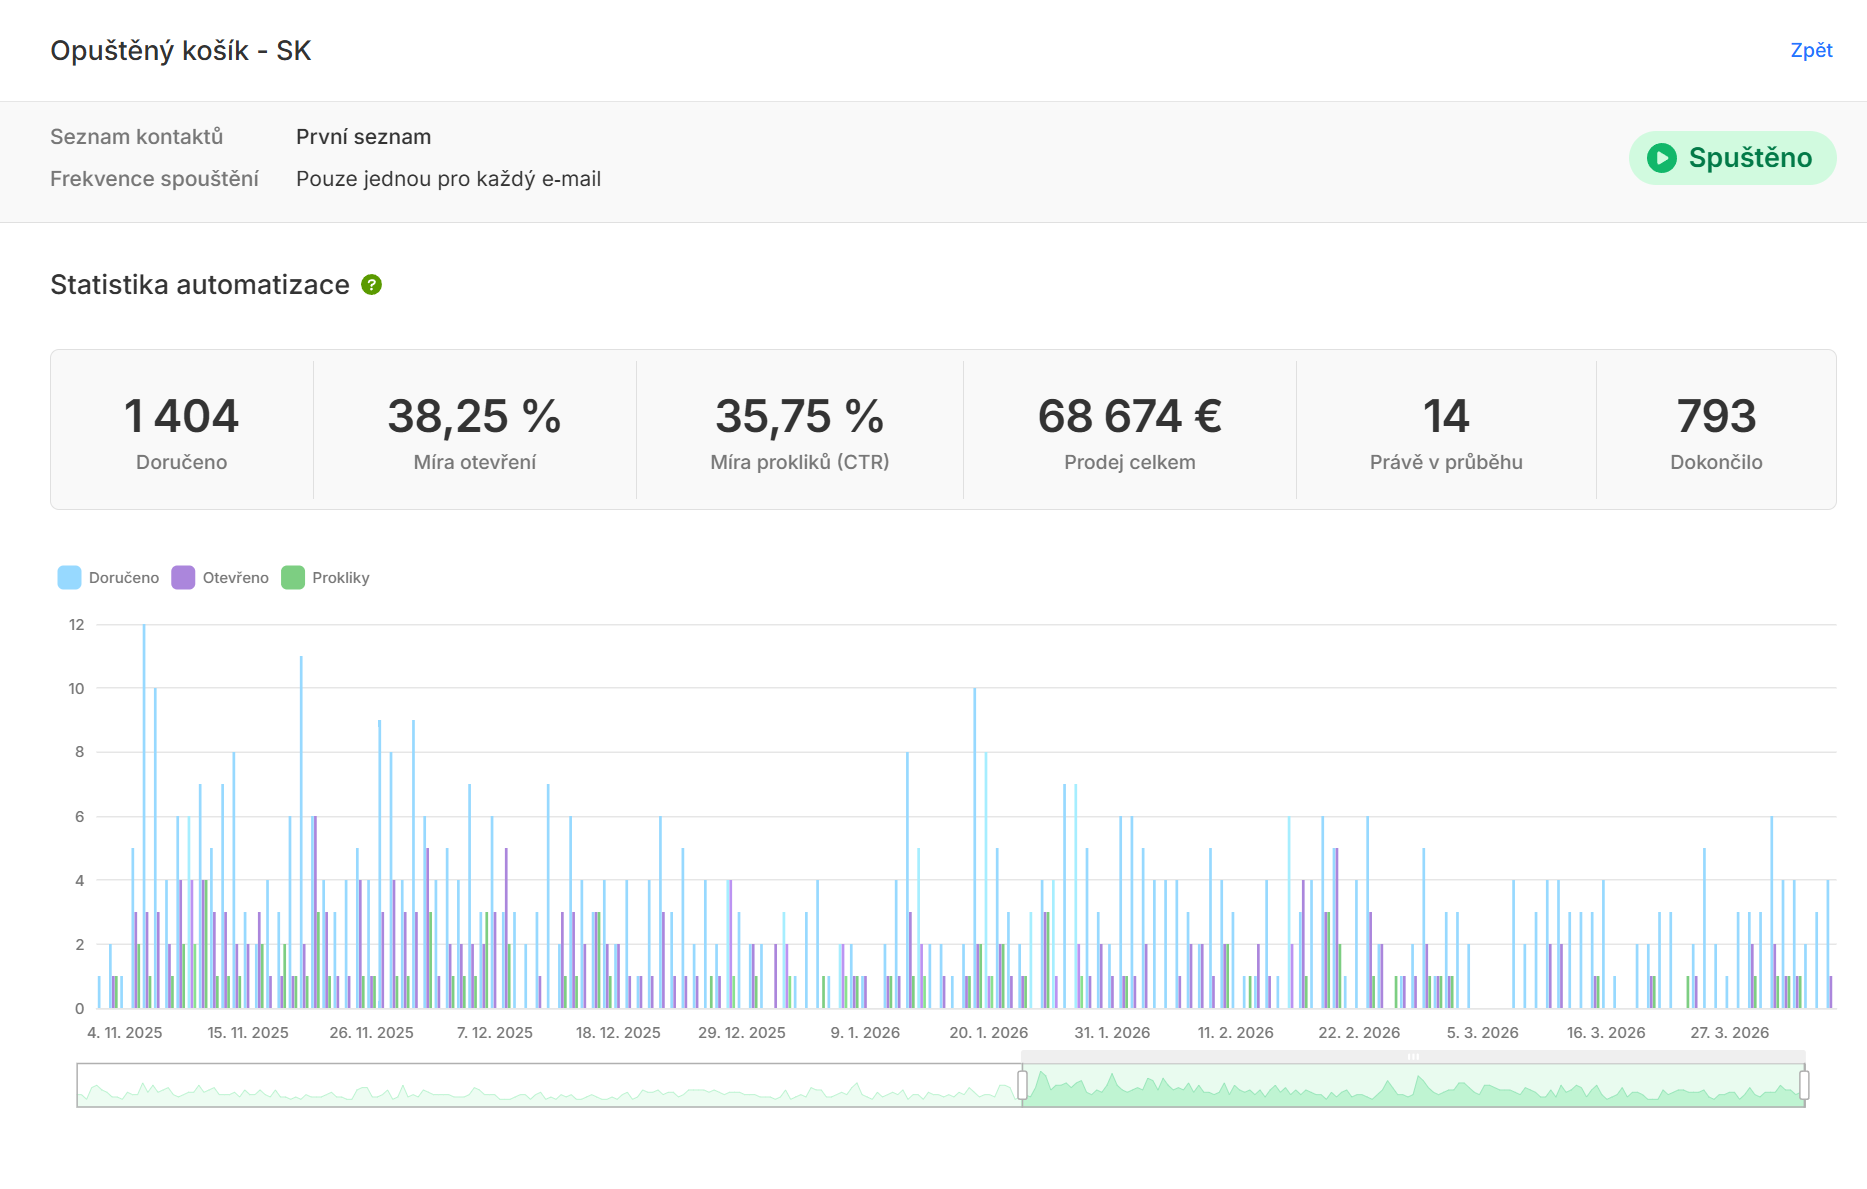Click the unselected area of the overview chart

[x=549, y=1085]
